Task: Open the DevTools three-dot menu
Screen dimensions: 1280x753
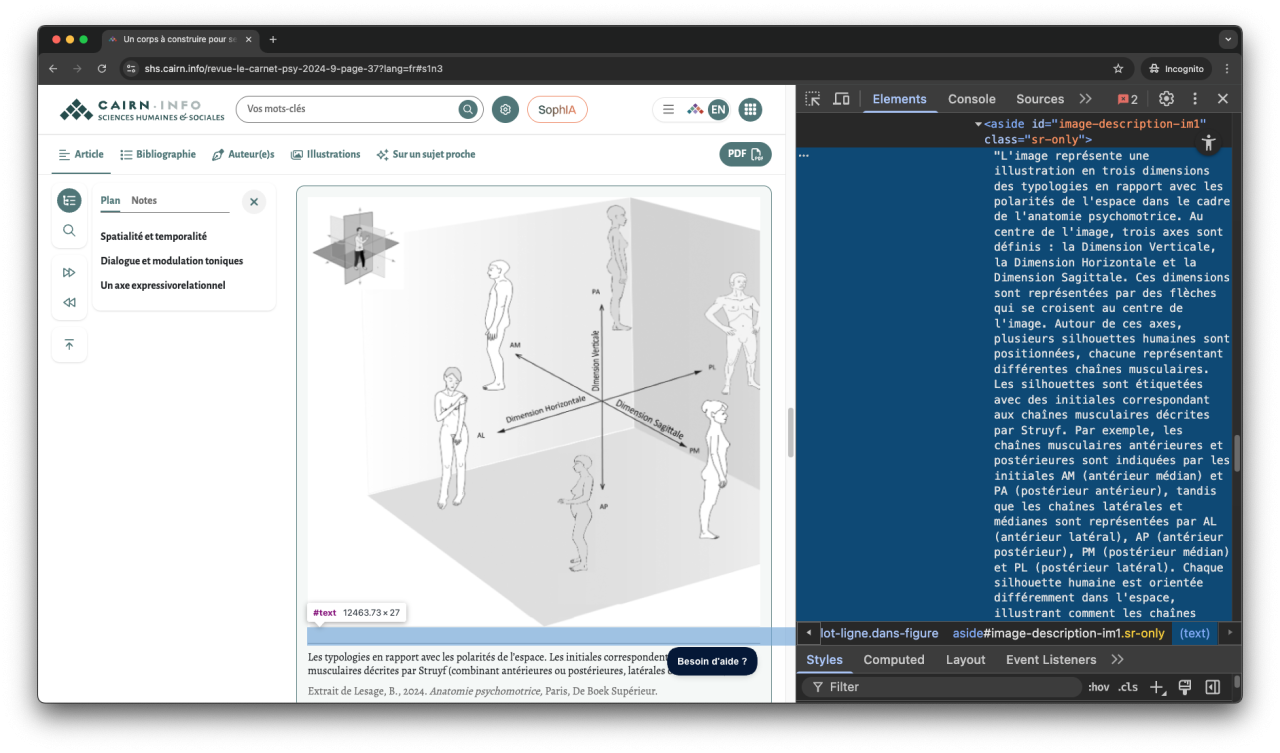Action: click(x=1195, y=99)
